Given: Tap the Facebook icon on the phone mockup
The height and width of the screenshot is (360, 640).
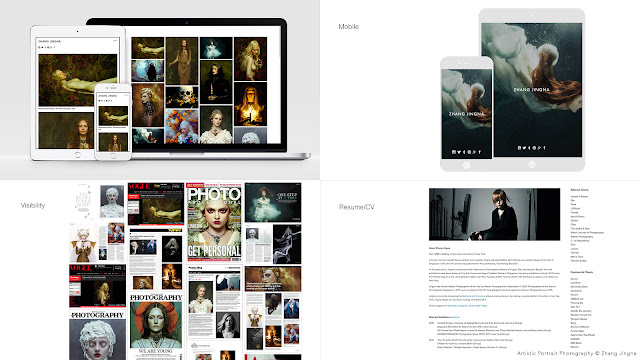Looking at the screenshot, I should tap(480, 152).
